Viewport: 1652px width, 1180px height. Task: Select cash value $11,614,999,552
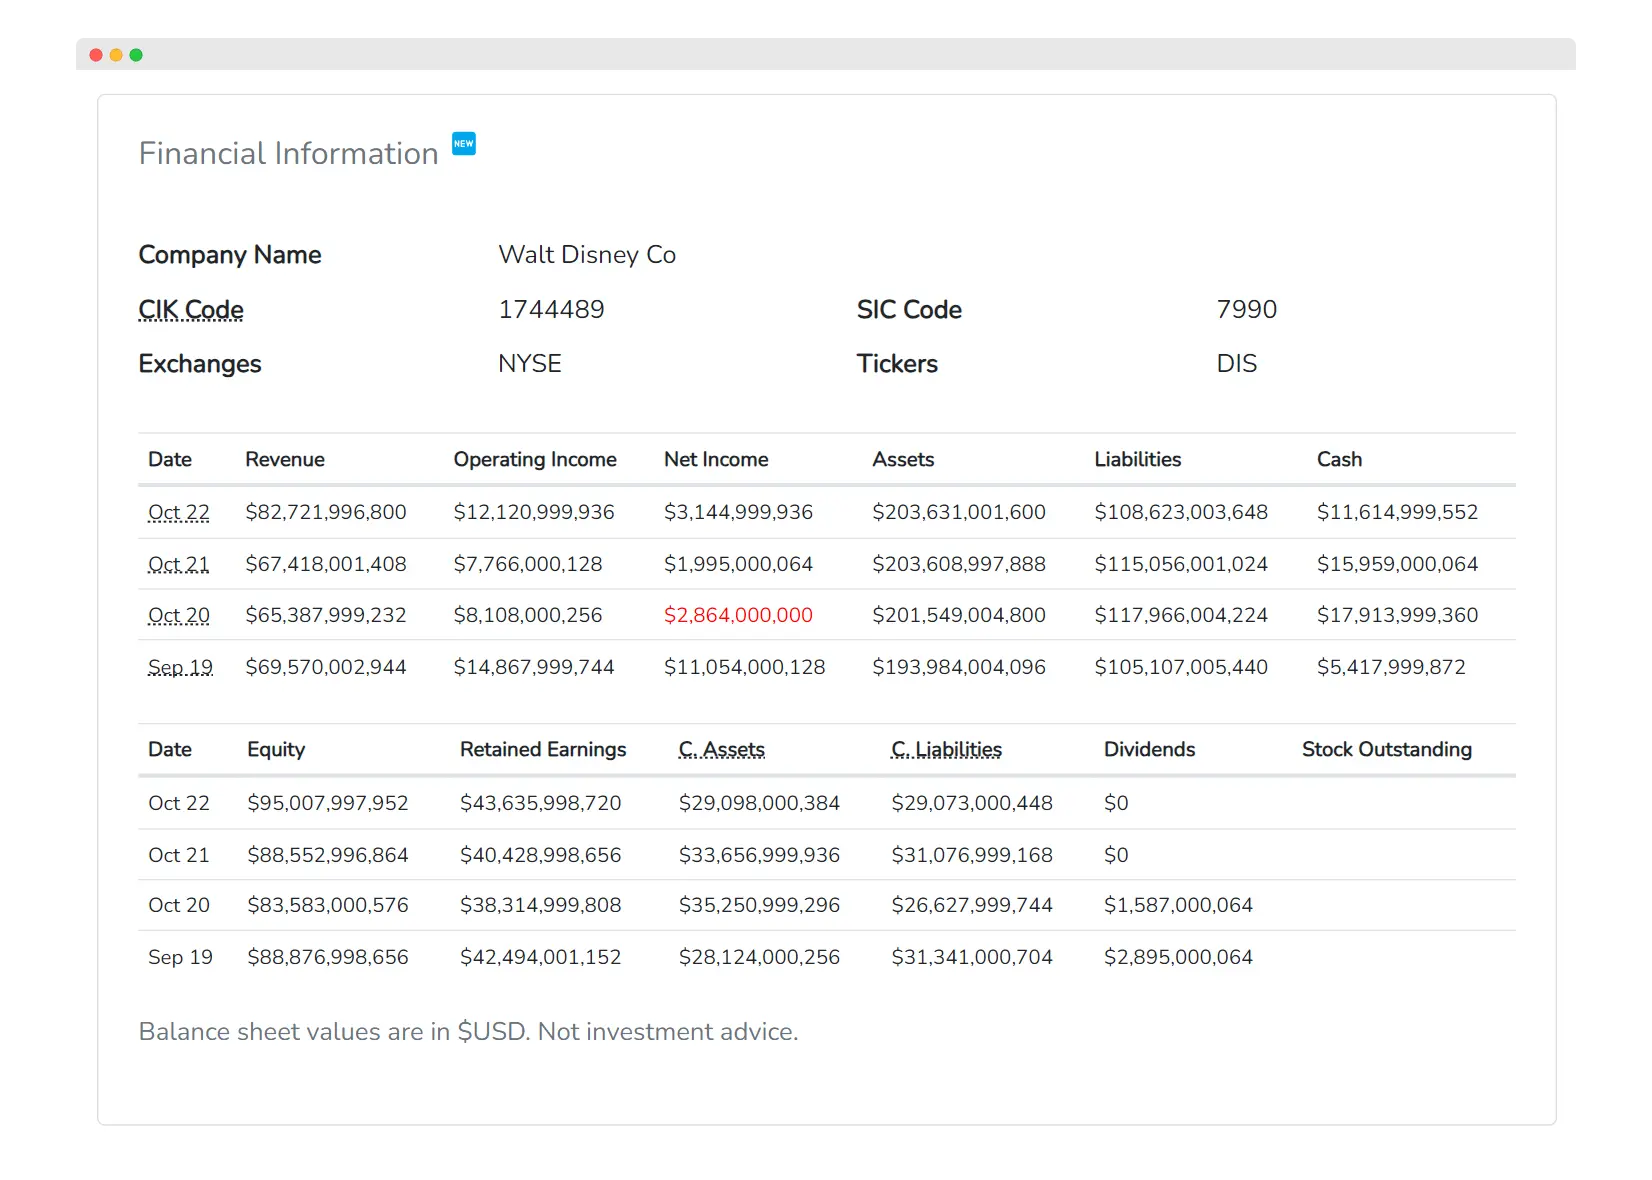tap(1397, 512)
